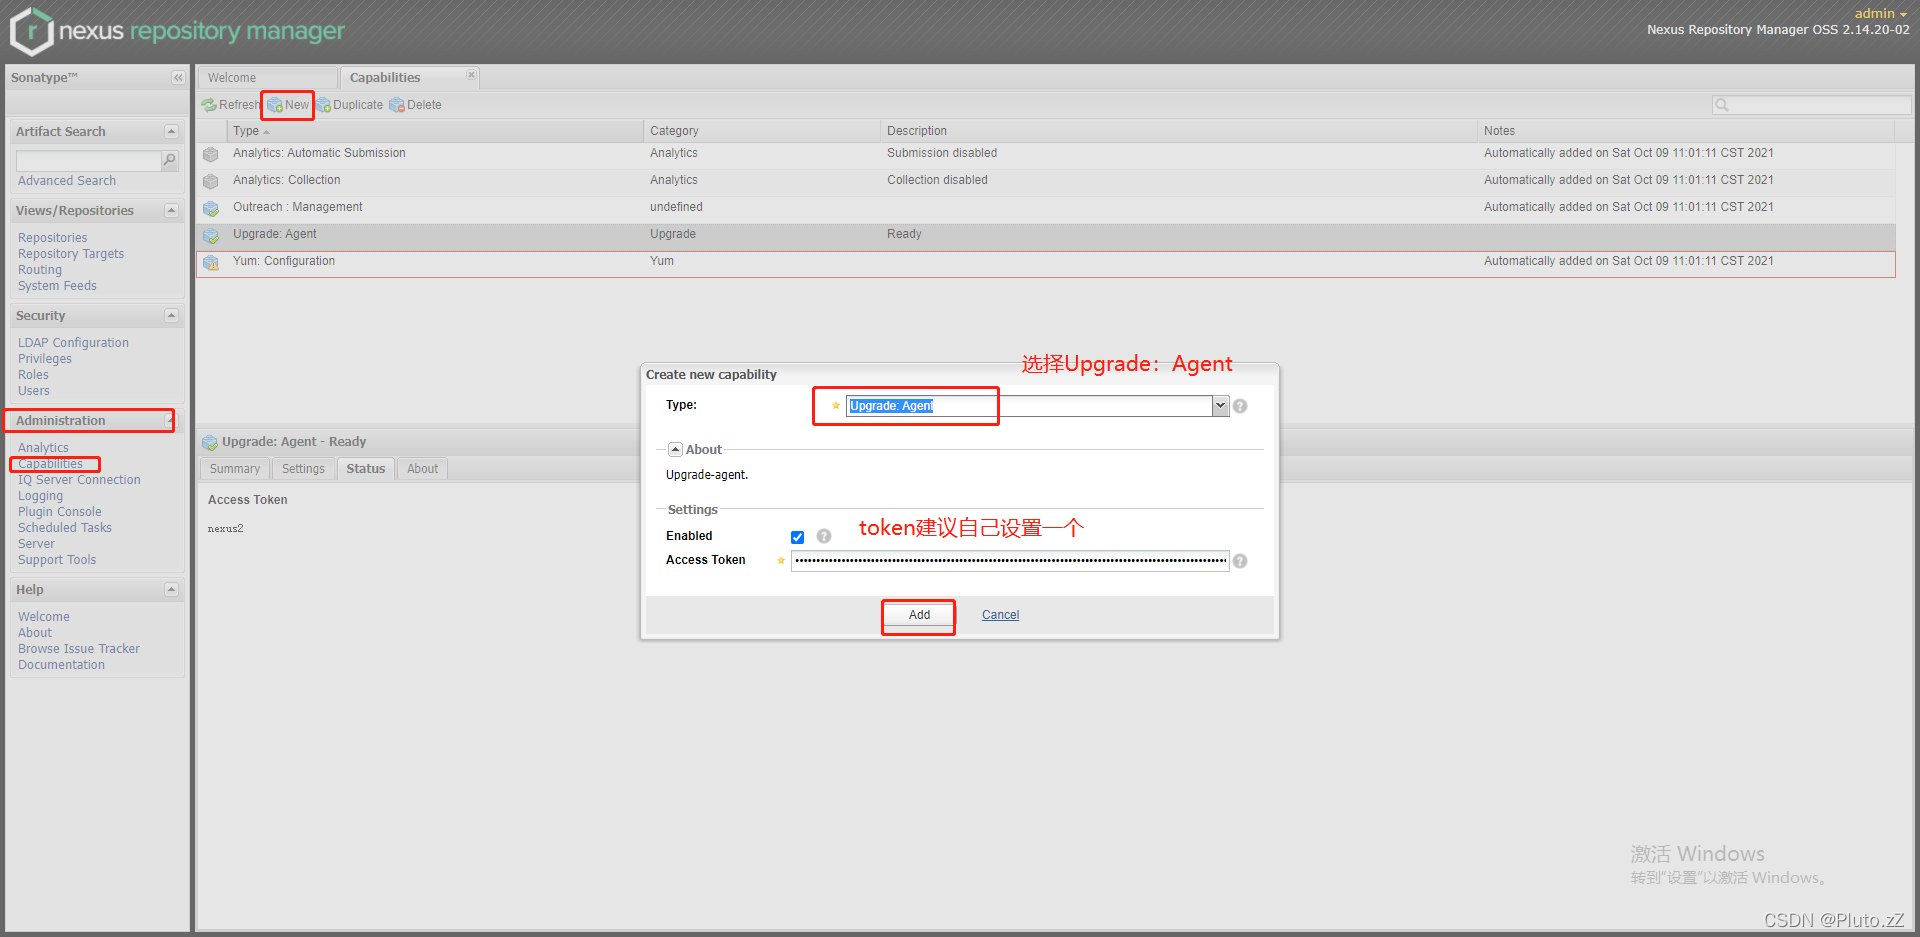The image size is (1920, 937).
Task: Click icon of Upgrade: Agent row
Action: click(211, 235)
